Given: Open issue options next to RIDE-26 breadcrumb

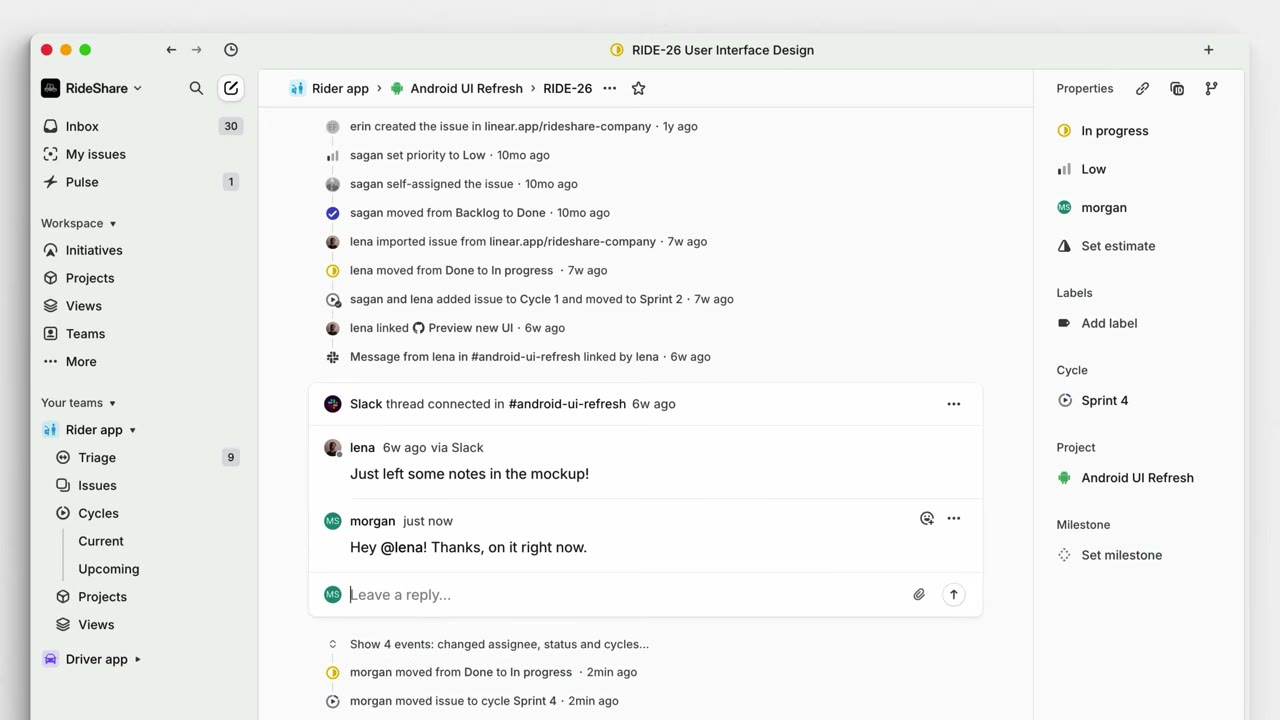Looking at the screenshot, I should 609,88.
